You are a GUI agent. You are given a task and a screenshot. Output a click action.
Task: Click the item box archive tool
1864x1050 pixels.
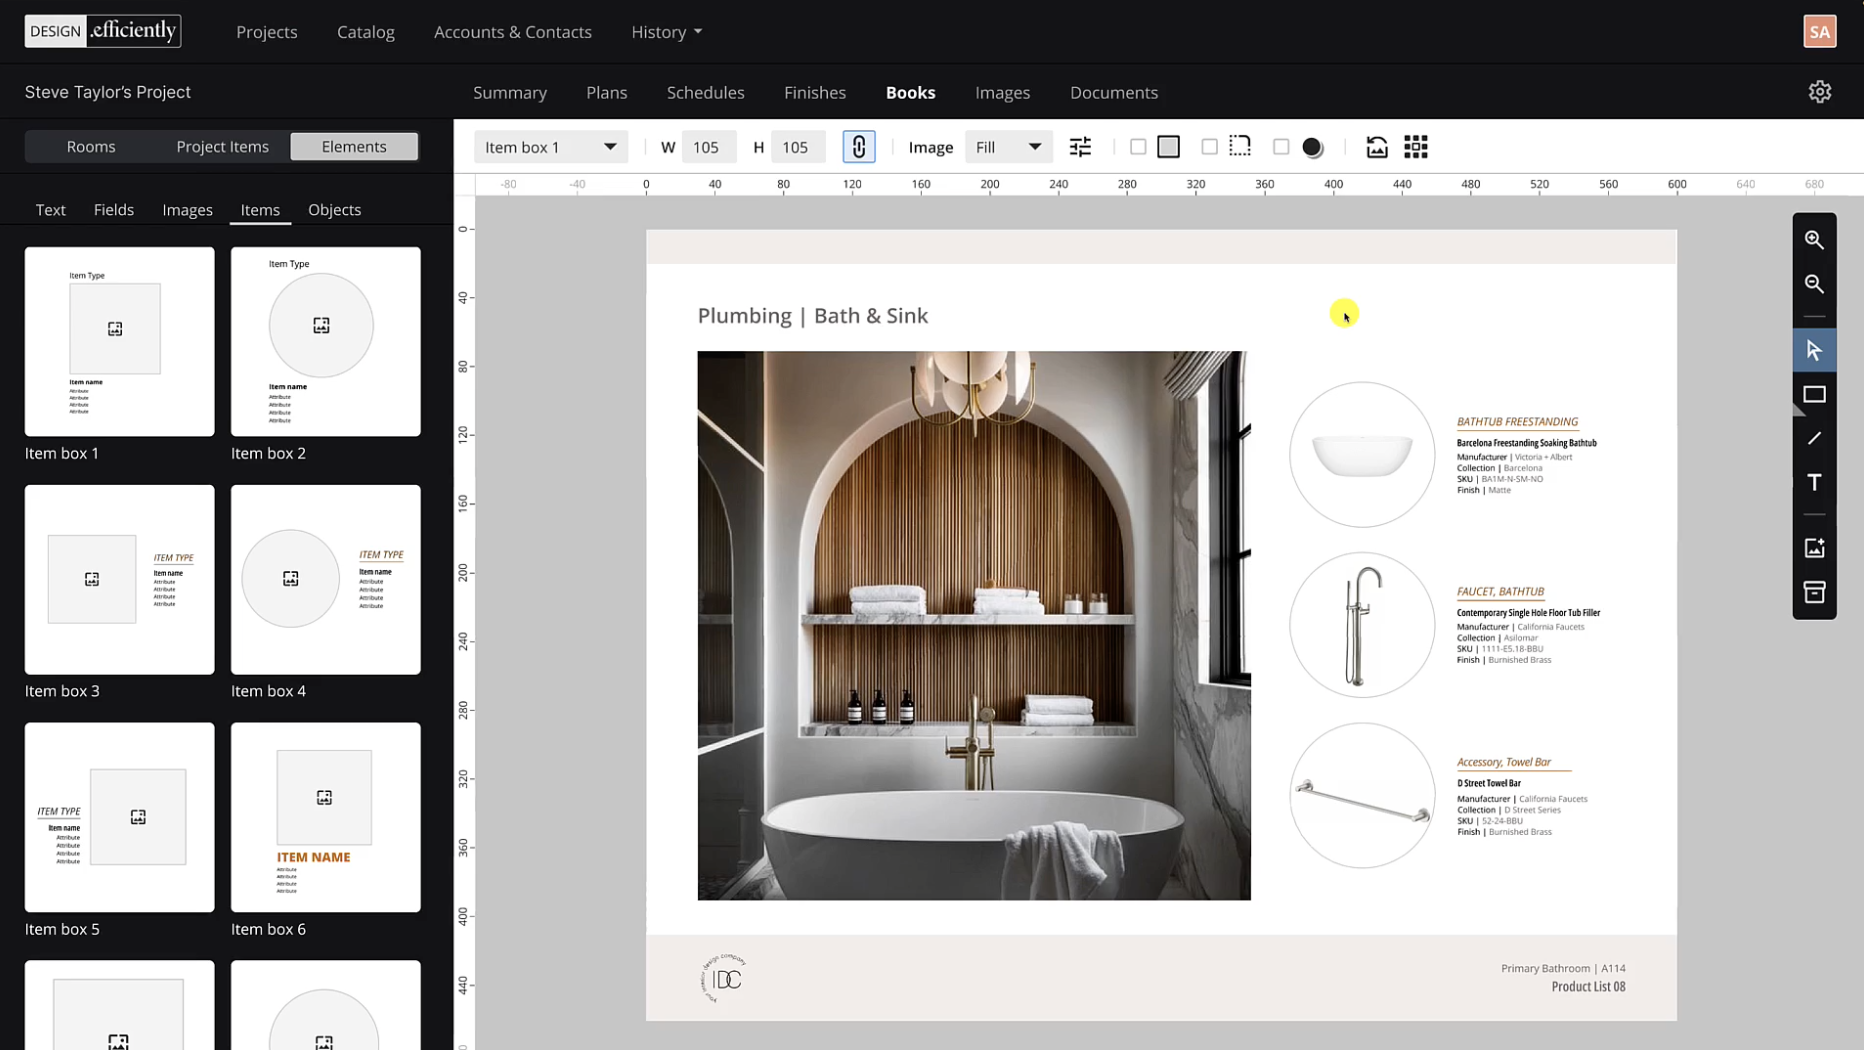click(1814, 592)
